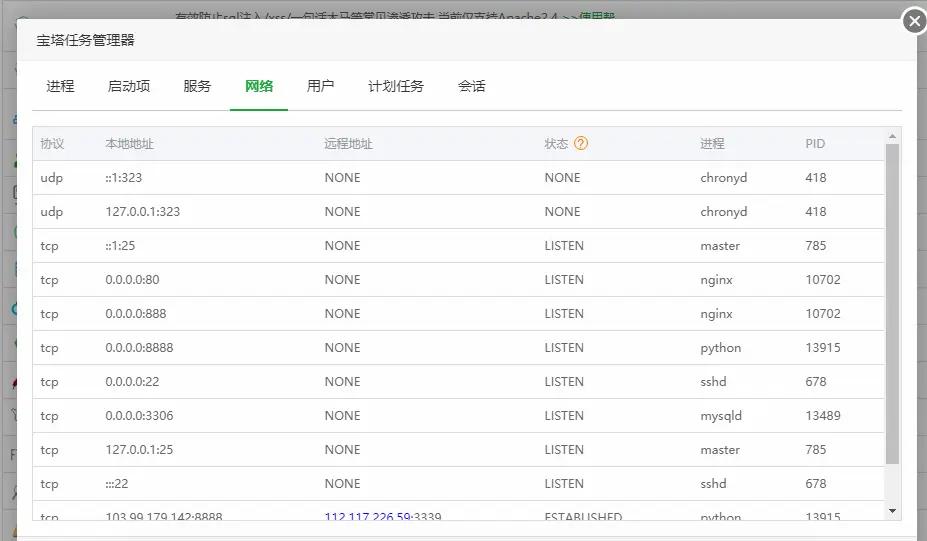Viewport: 927px width, 541px height.
Task: Click the help icon beside 状态 header
Action: click(581, 143)
